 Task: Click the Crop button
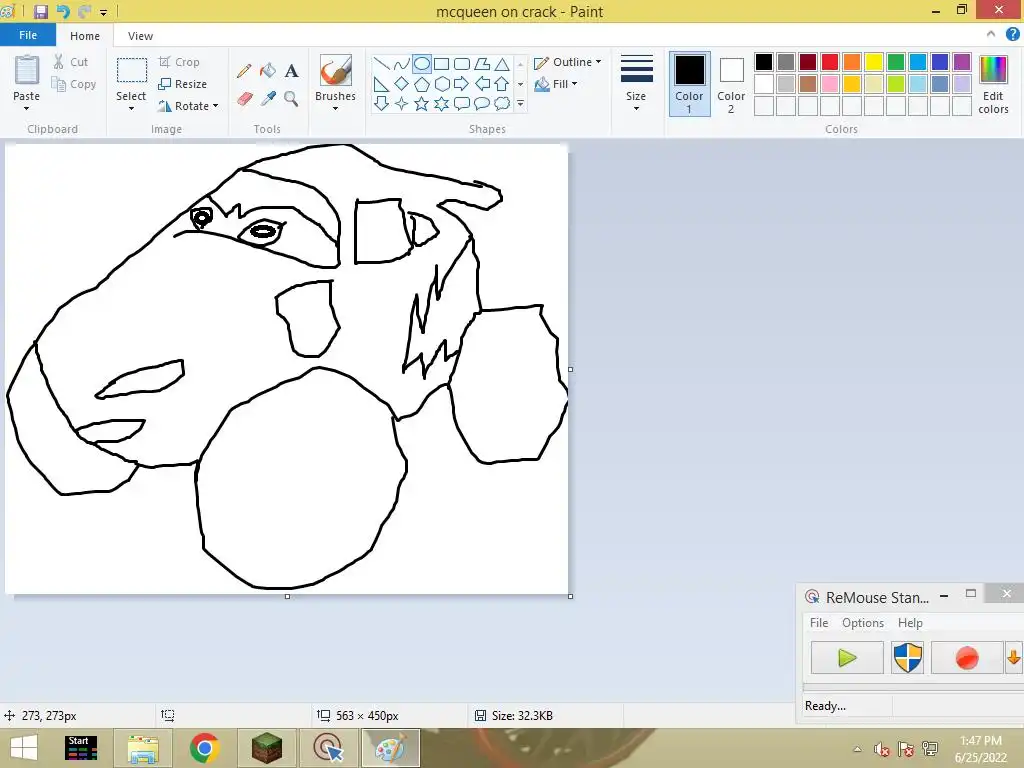click(x=179, y=62)
